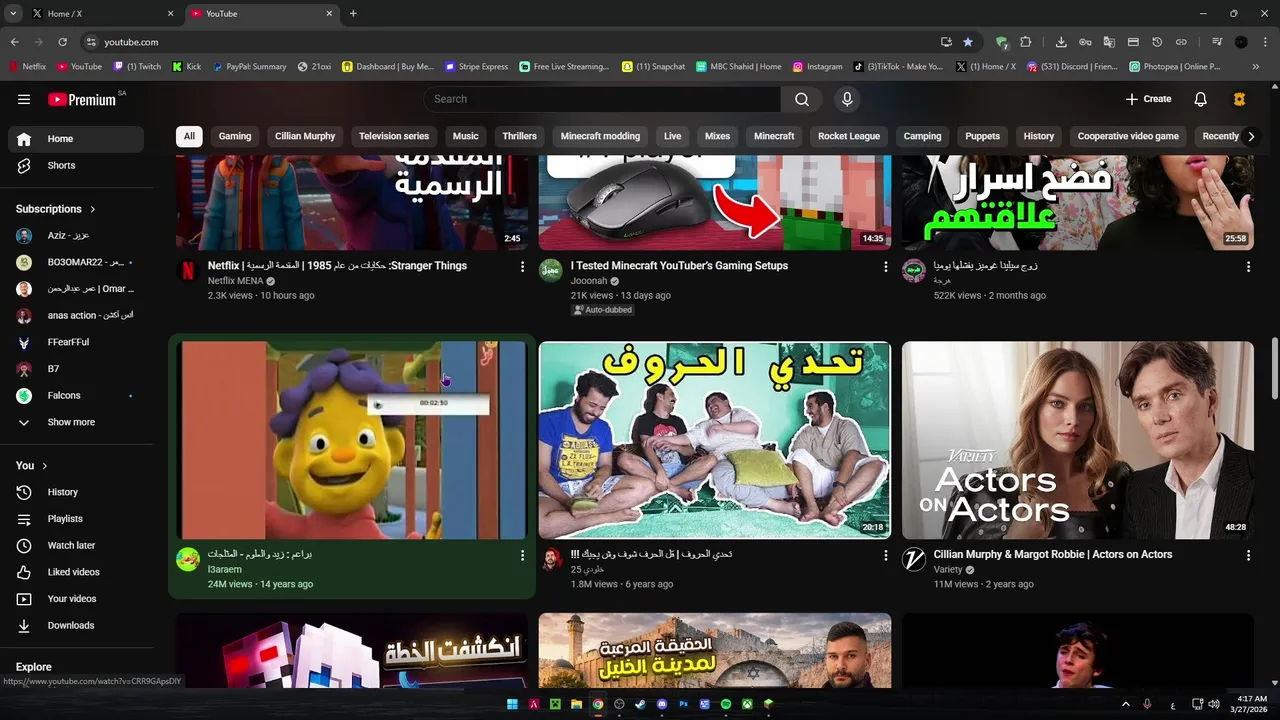Play the Actors on Actors thumbnail

click(1078, 441)
